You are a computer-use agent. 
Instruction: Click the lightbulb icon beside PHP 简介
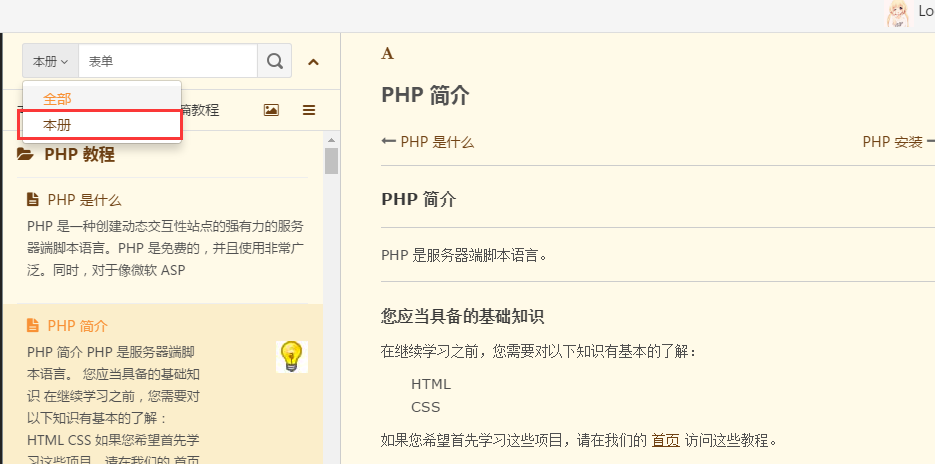coord(291,355)
